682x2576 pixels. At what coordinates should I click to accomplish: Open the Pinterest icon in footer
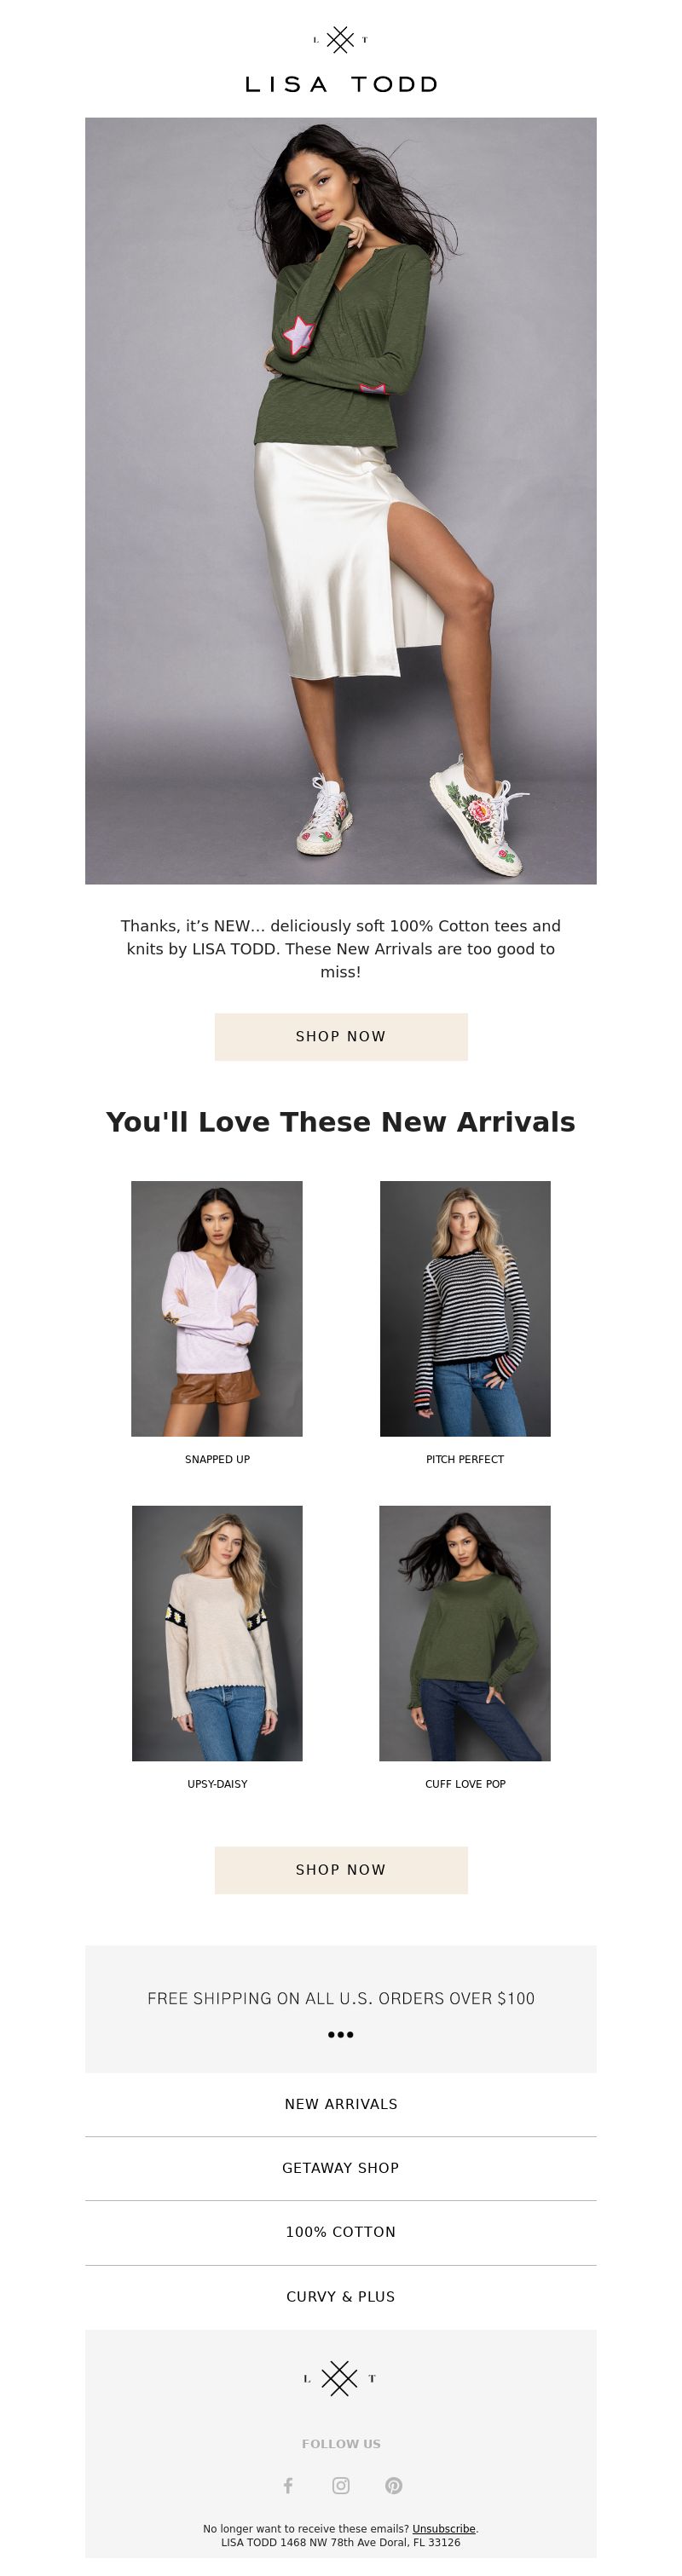tap(394, 2485)
